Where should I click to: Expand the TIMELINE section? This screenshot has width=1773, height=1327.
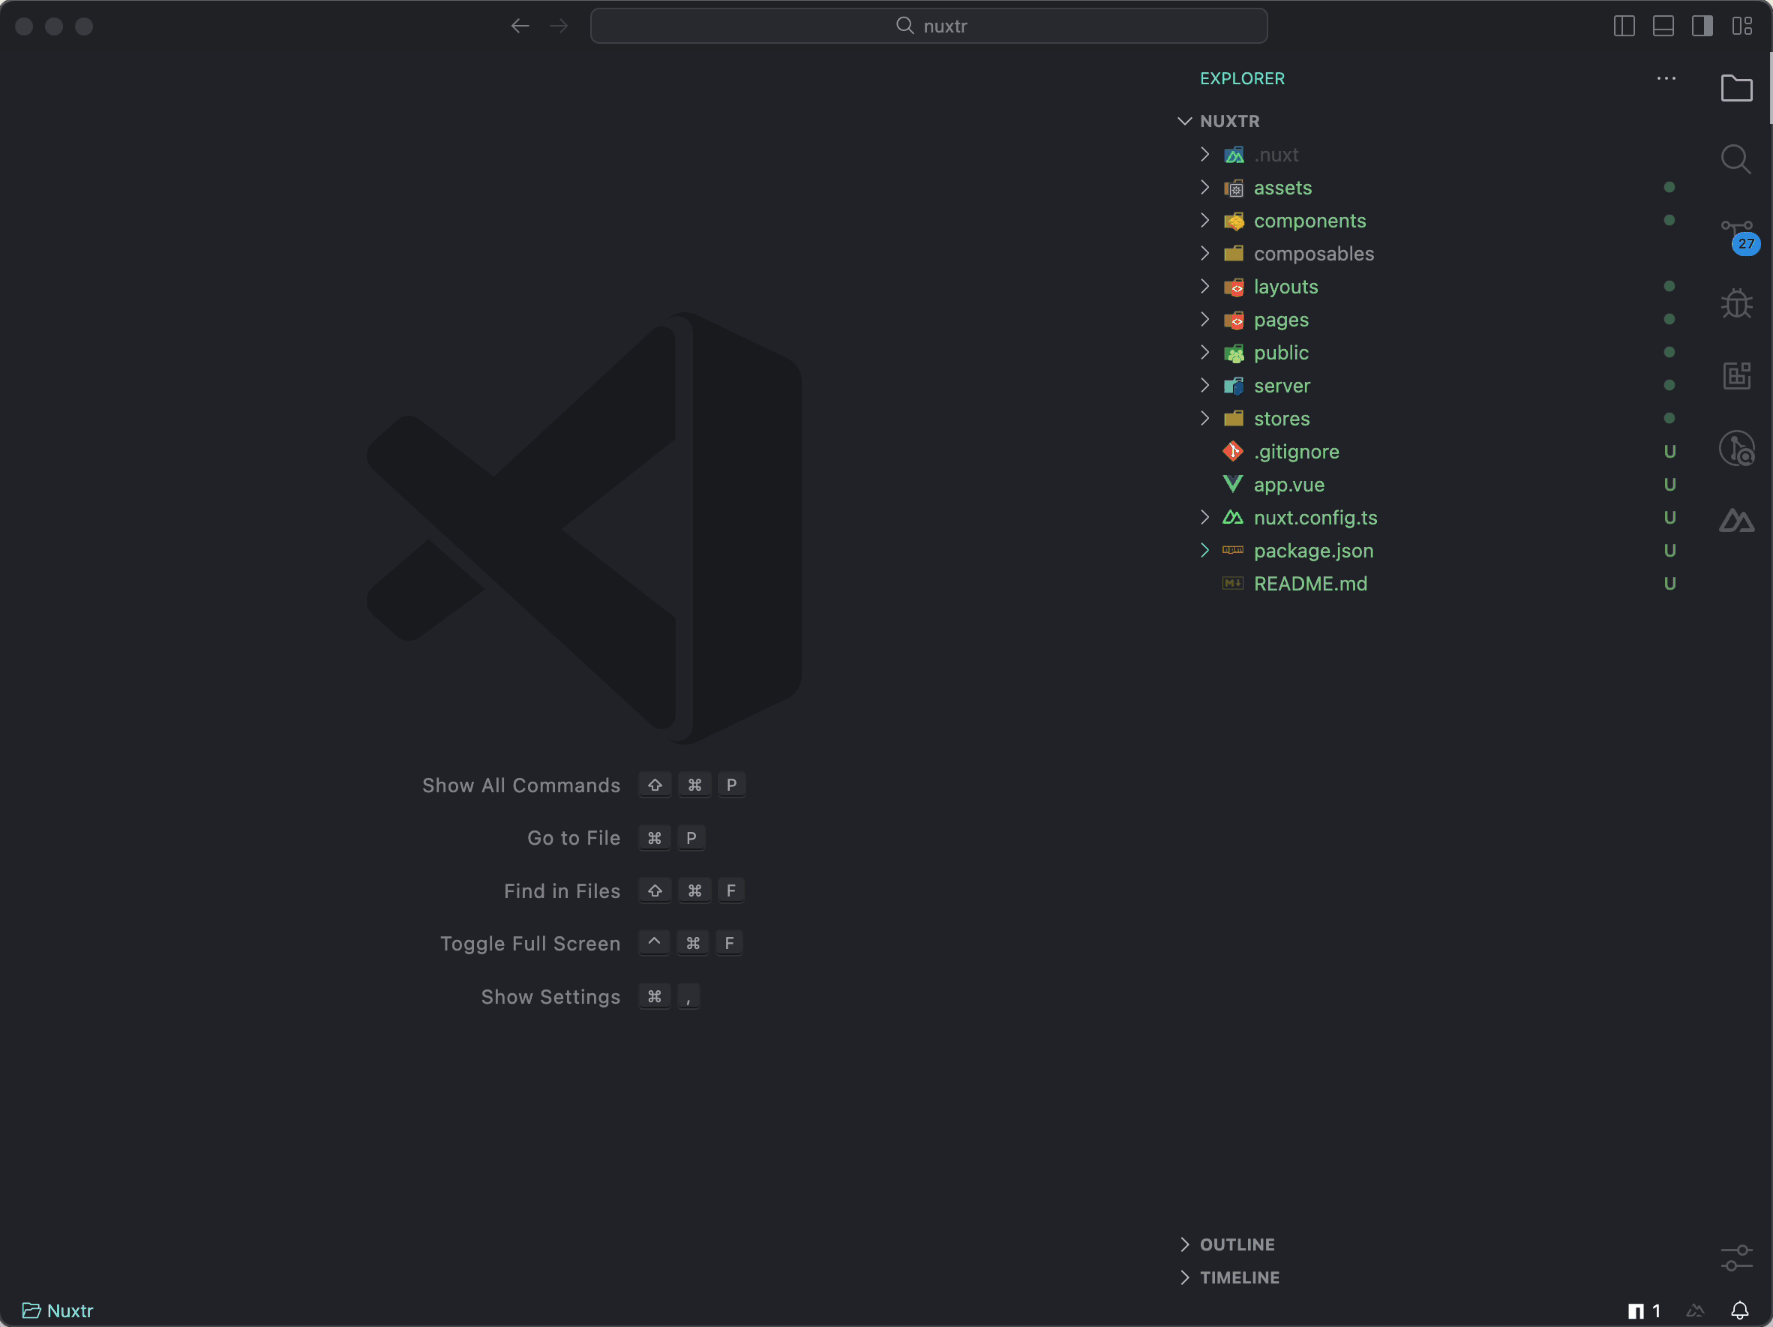pos(1185,1277)
